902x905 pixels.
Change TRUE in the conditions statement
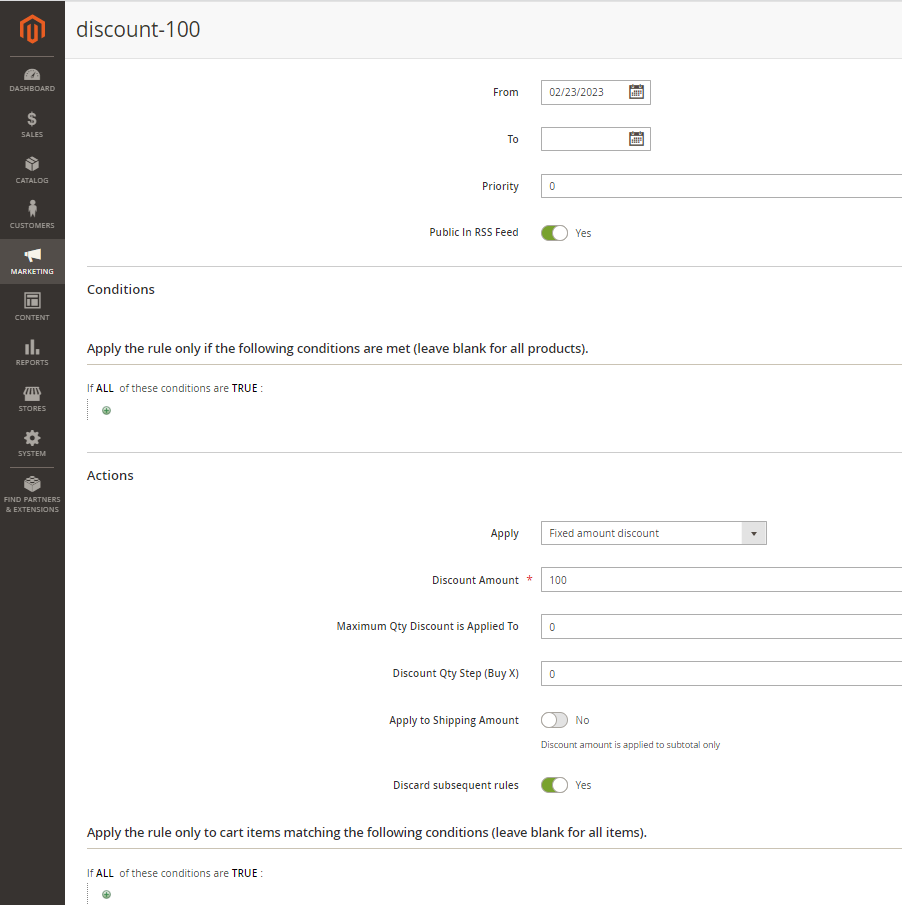(244, 387)
